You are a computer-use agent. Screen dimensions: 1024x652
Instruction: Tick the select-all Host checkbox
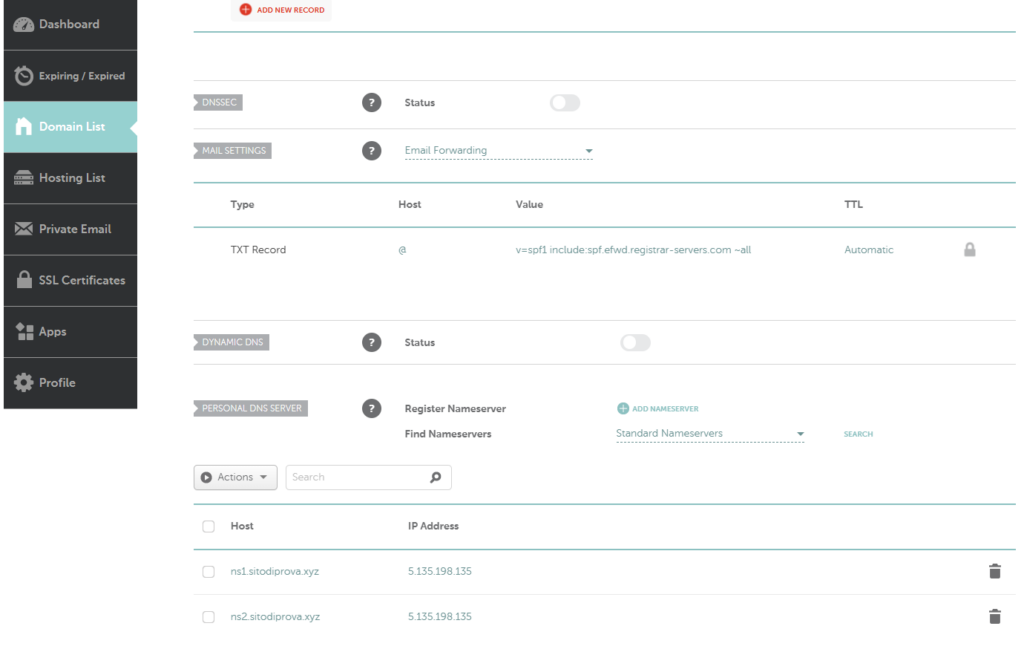coord(208,527)
